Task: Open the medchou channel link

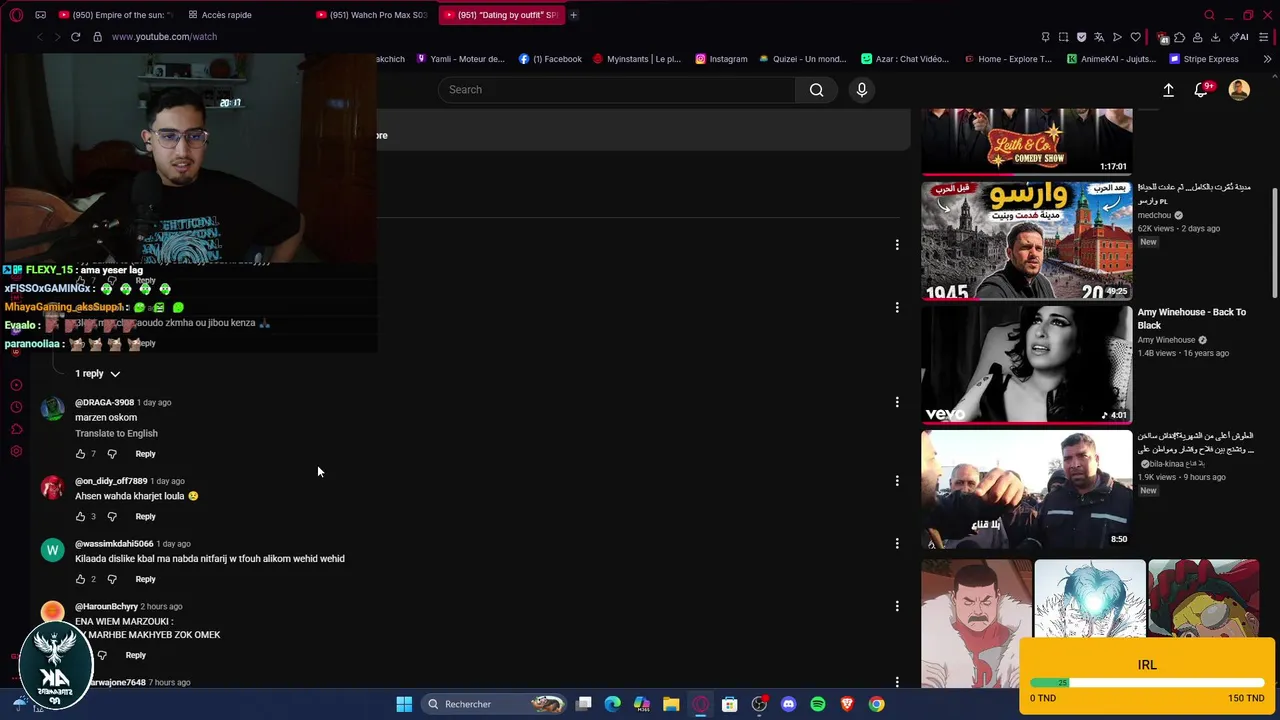Action: [1154, 215]
